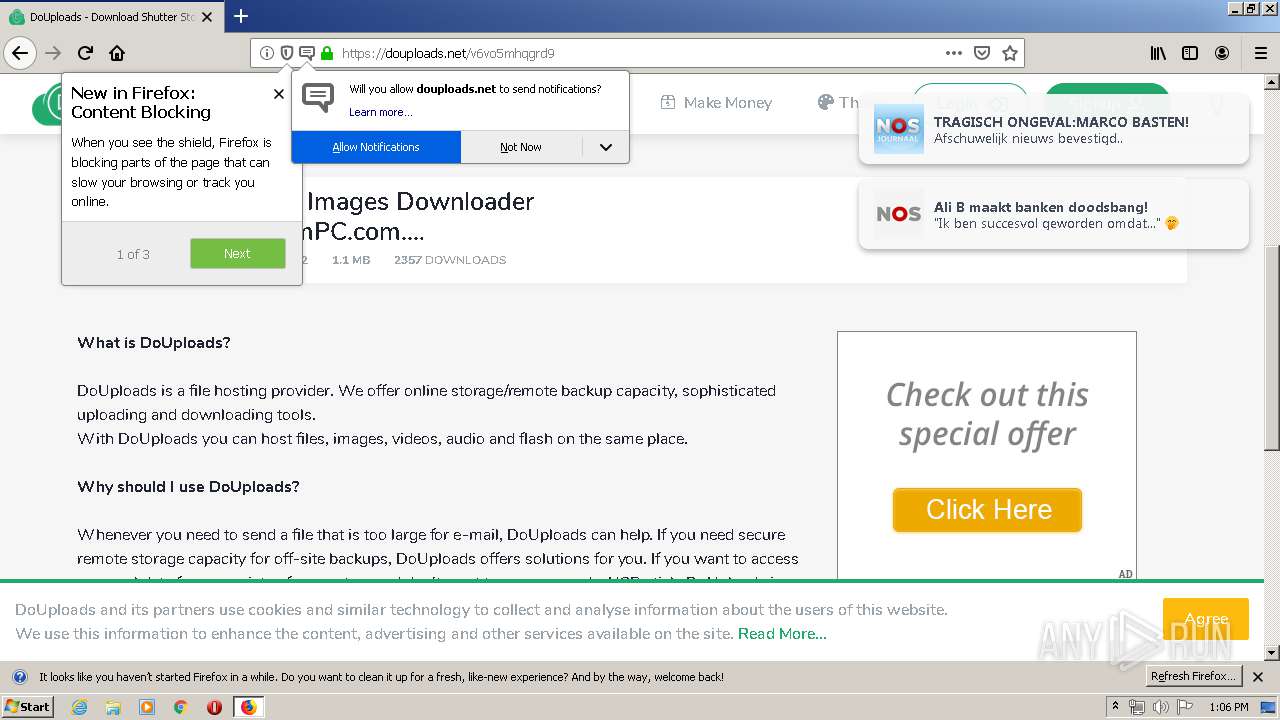Expand the Not Now dropdown arrow
The width and height of the screenshot is (1280, 720).
point(605,147)
